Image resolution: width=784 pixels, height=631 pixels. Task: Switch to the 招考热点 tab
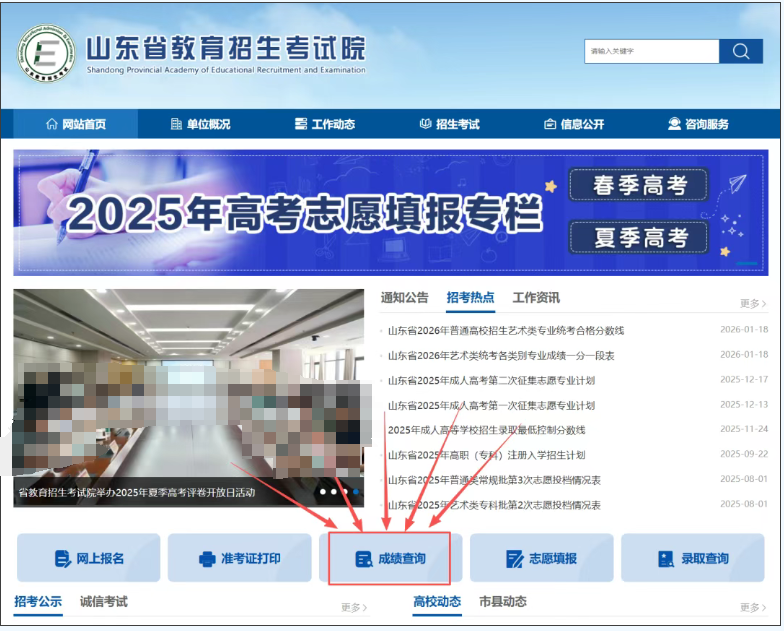pyautogui.click(x=470, y=298)
